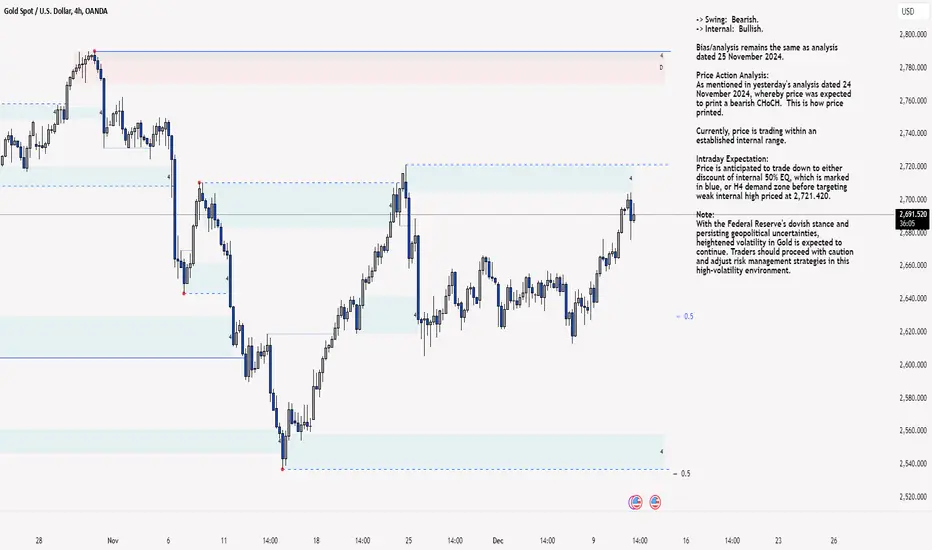The image size is (932, 550).
Task: Click the 23 date label on time axis
Action: click(778, 540)
